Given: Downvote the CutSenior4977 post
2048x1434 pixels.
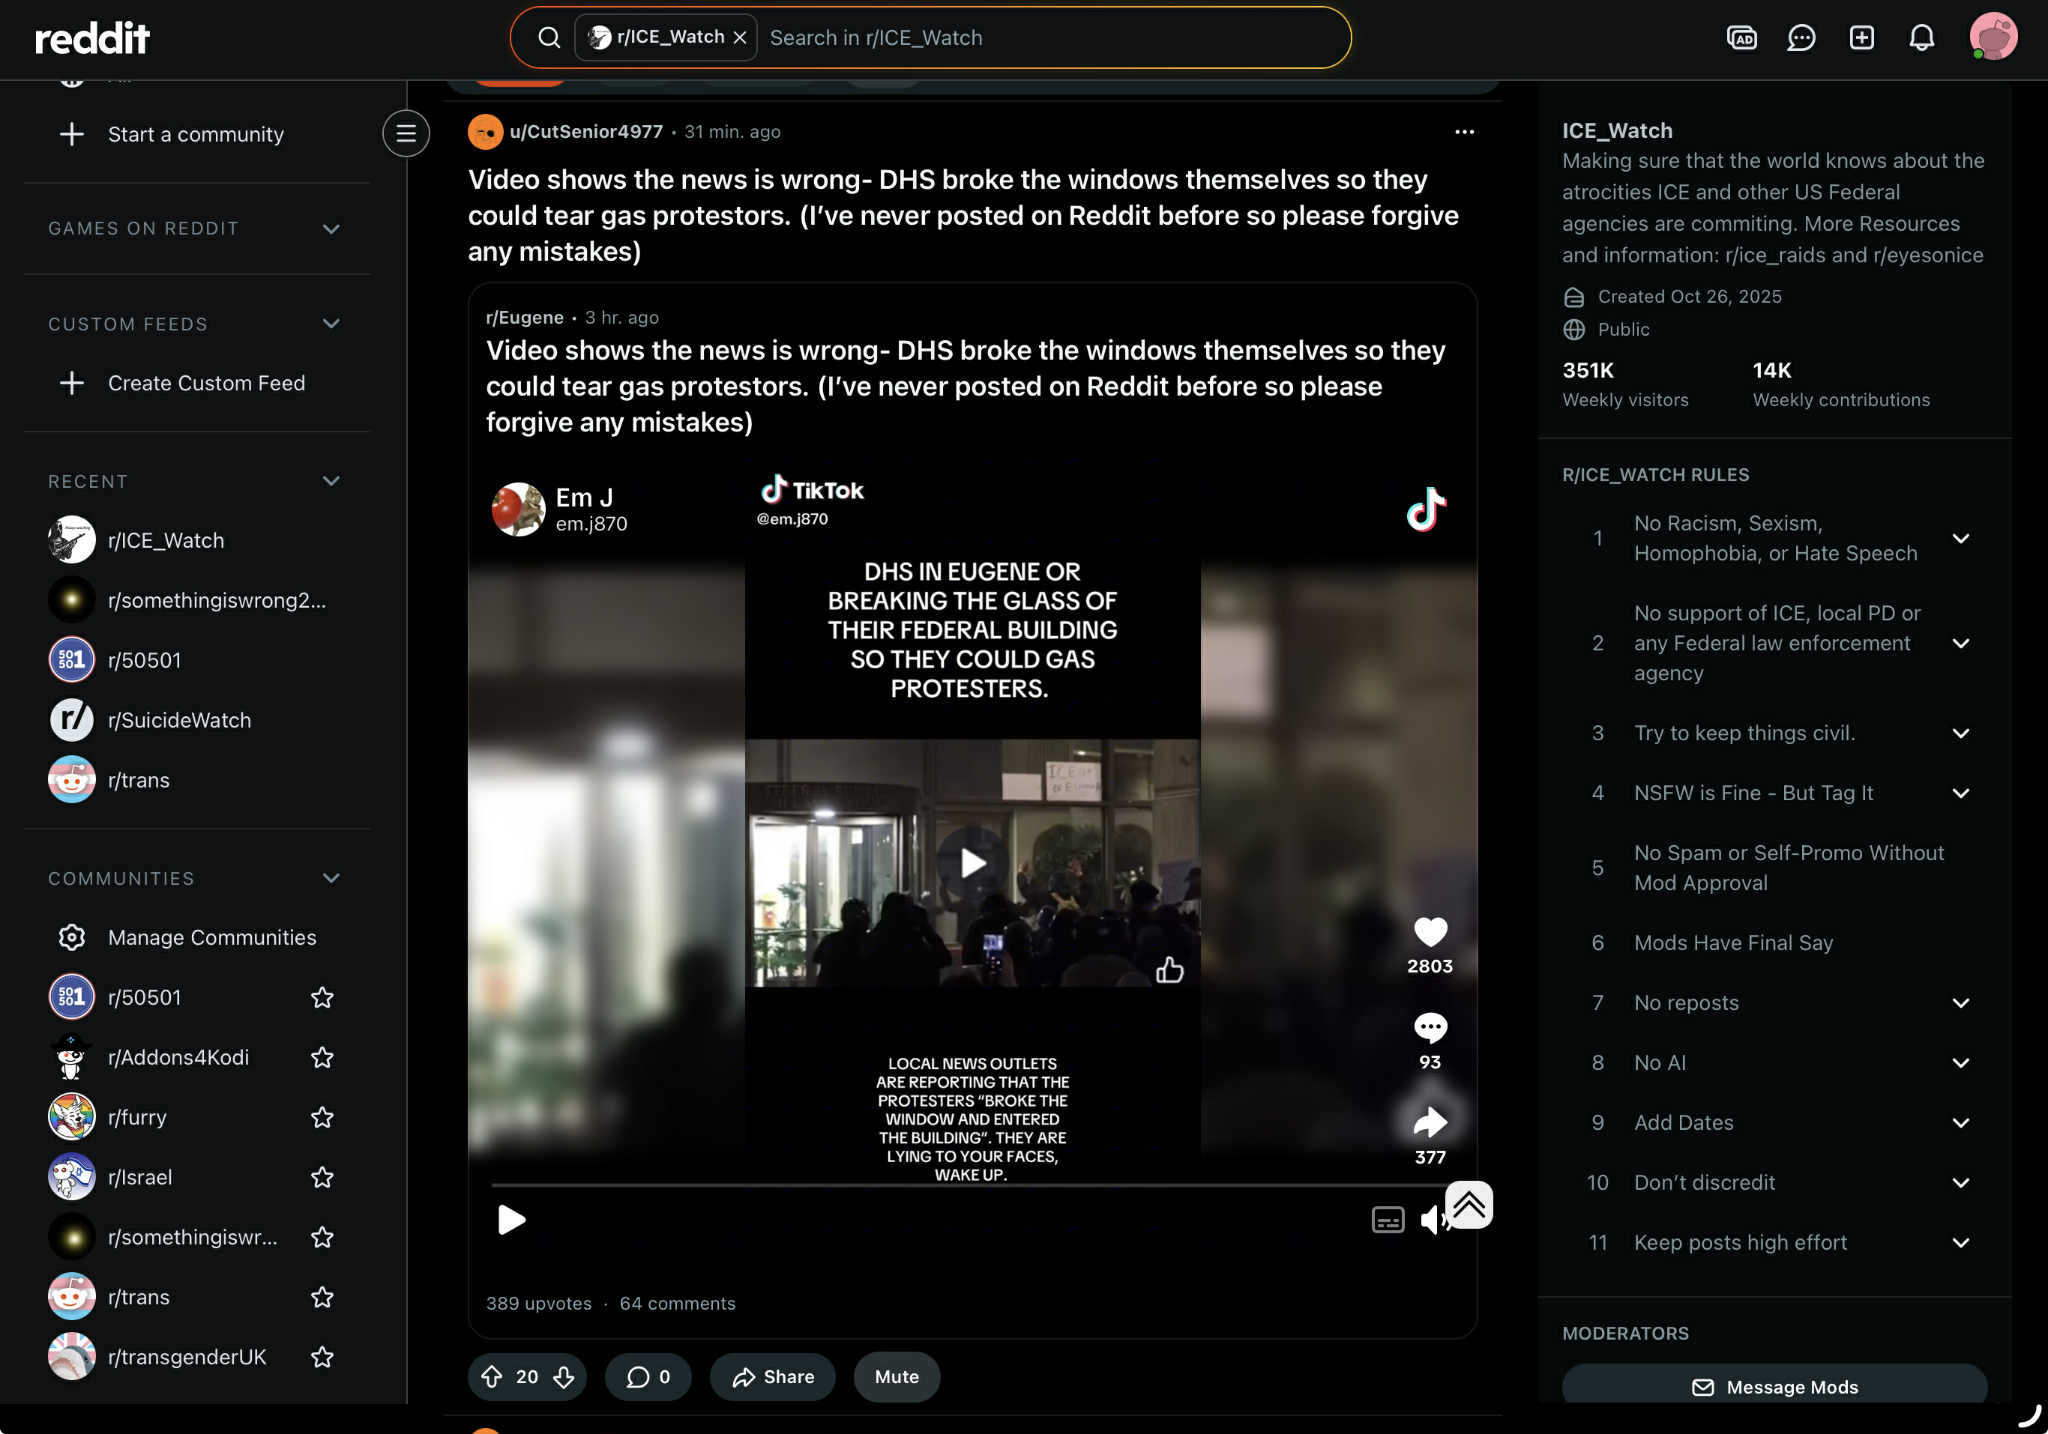Looking at the screenshot, I should [564, 1377].
